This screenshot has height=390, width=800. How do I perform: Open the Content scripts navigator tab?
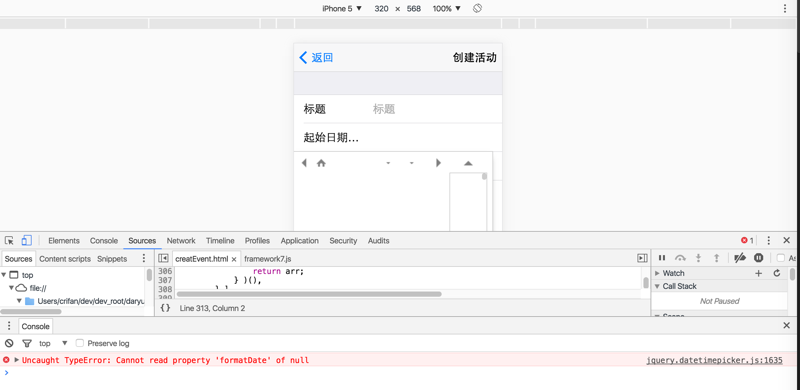pos(65,259)
